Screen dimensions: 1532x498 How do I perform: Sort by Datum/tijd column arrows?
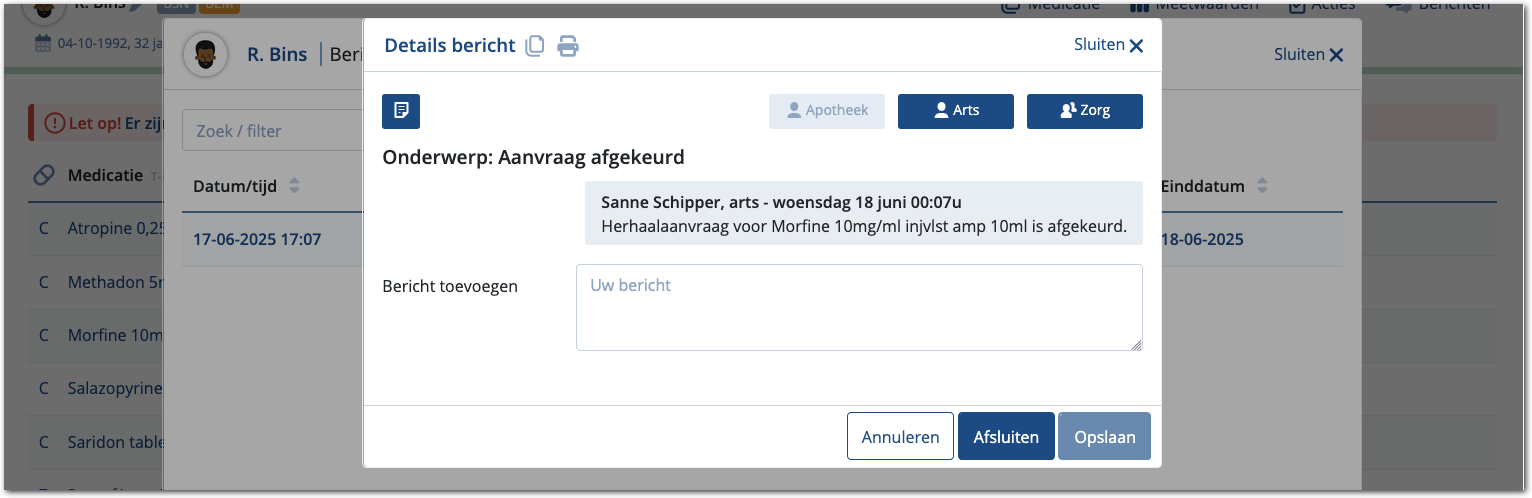point(294,186)
